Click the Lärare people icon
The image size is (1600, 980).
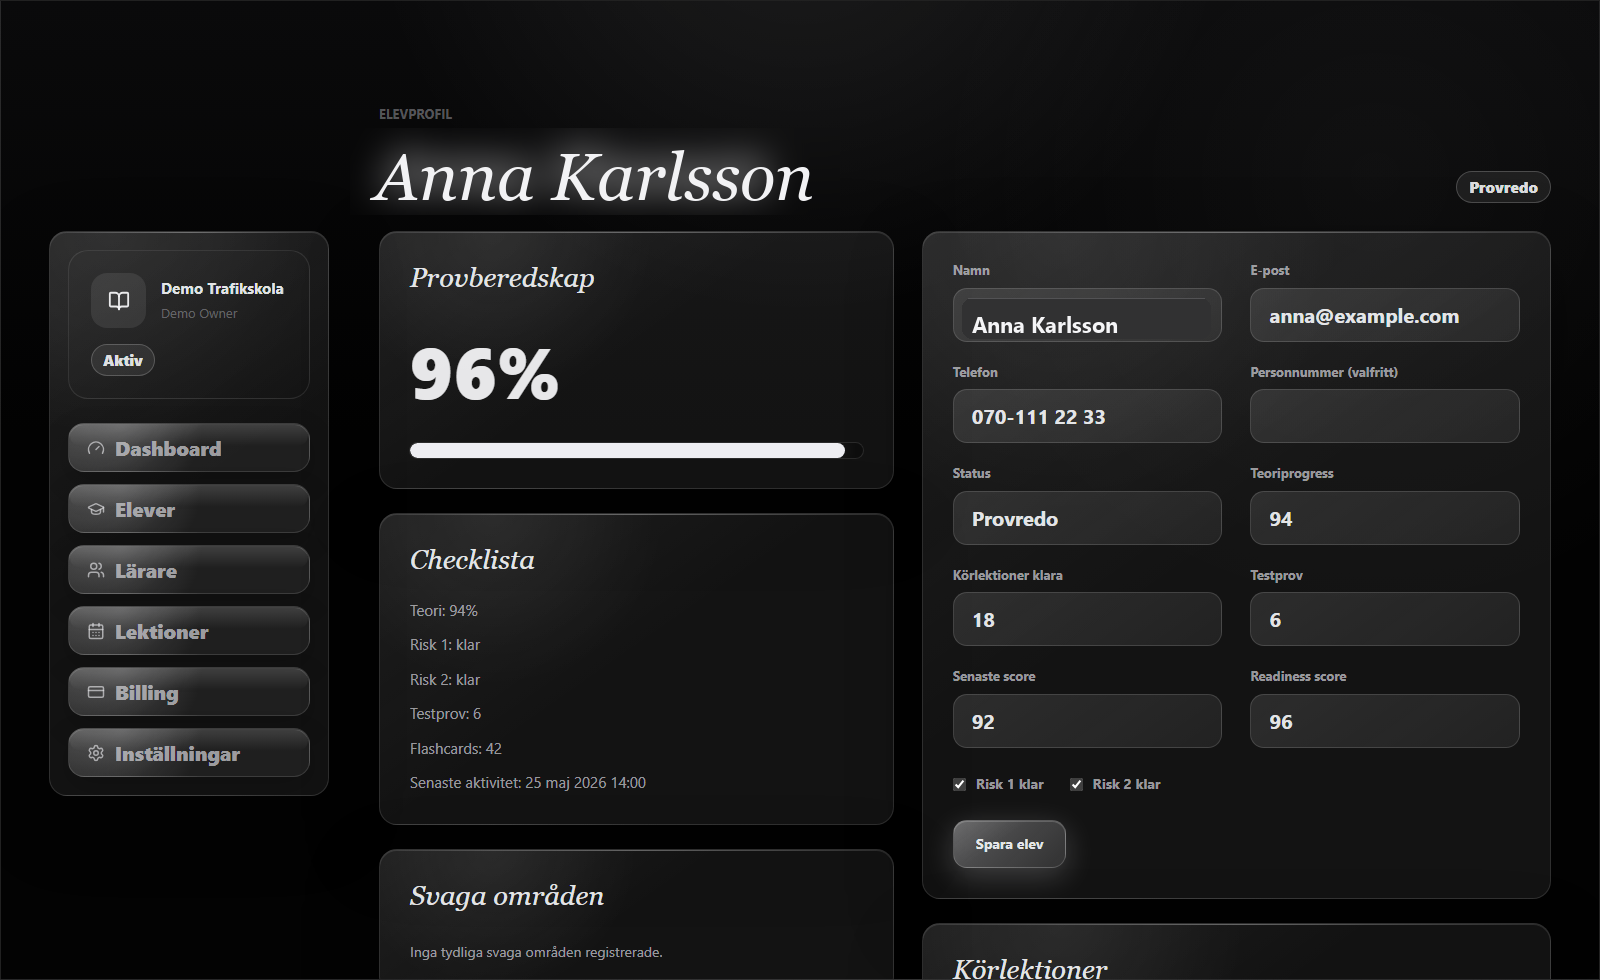pyautogui.click(x=96, y=571)
